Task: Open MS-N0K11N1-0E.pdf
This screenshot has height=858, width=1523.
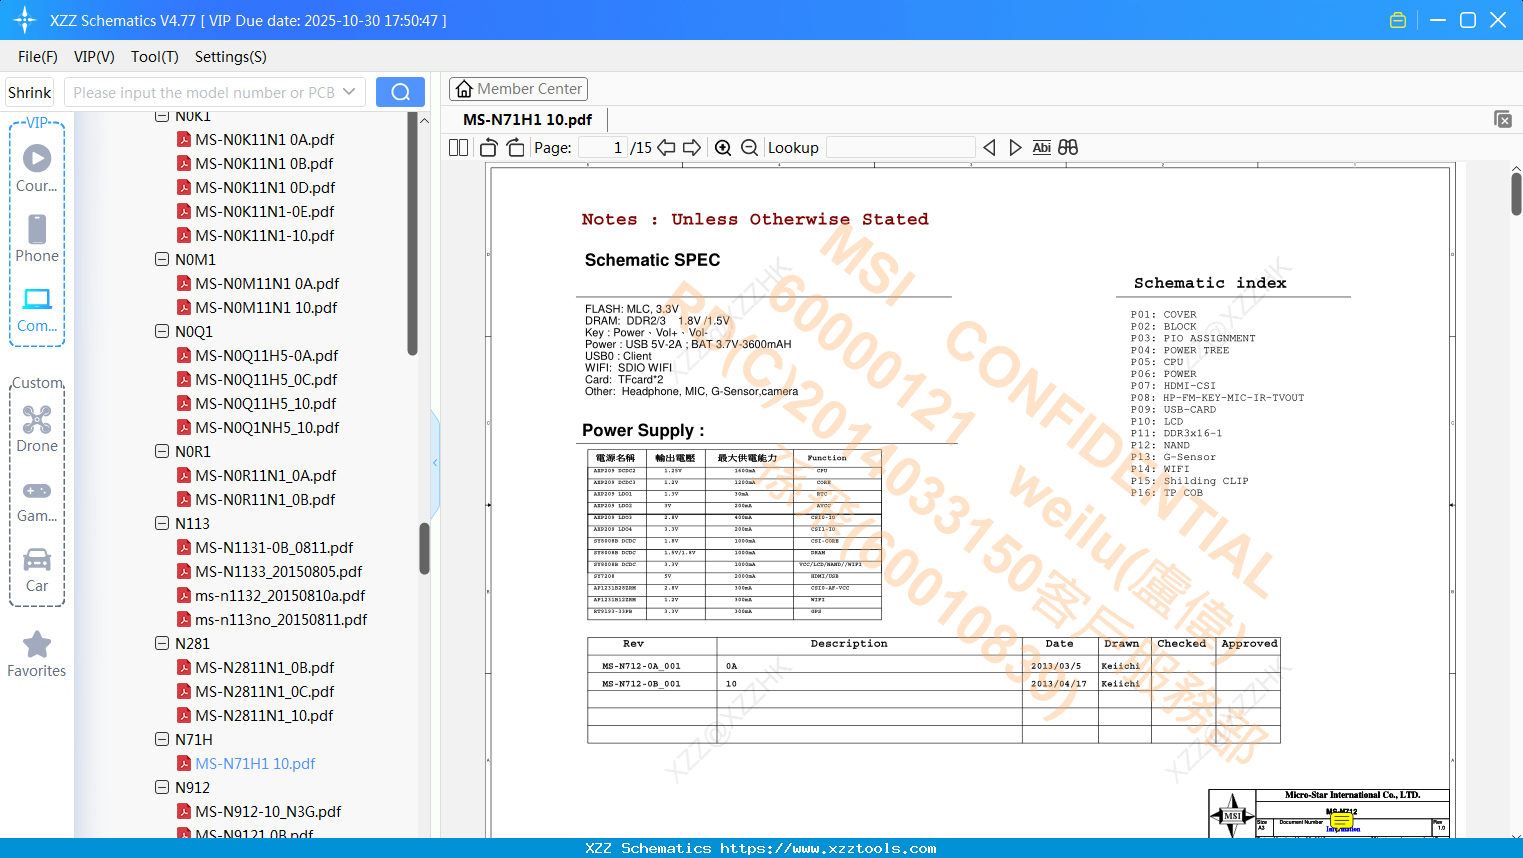Action: (x=255, y=211)
